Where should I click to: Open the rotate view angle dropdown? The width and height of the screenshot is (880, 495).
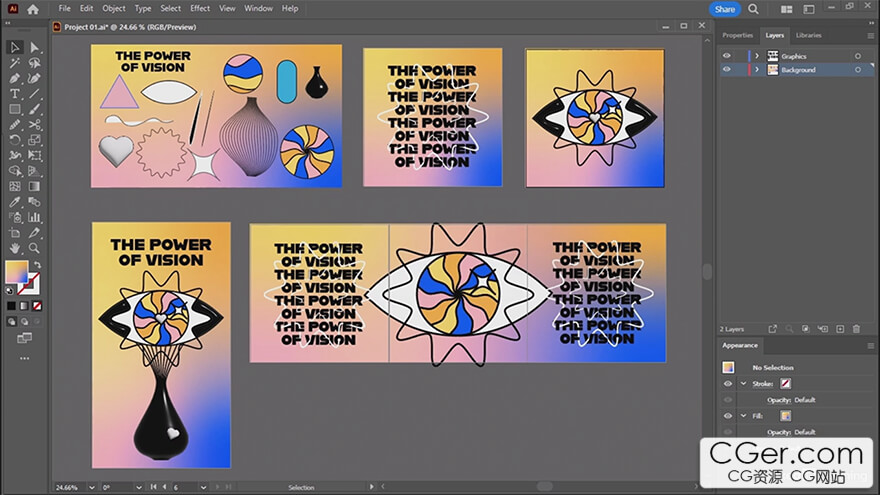[139, 488]
